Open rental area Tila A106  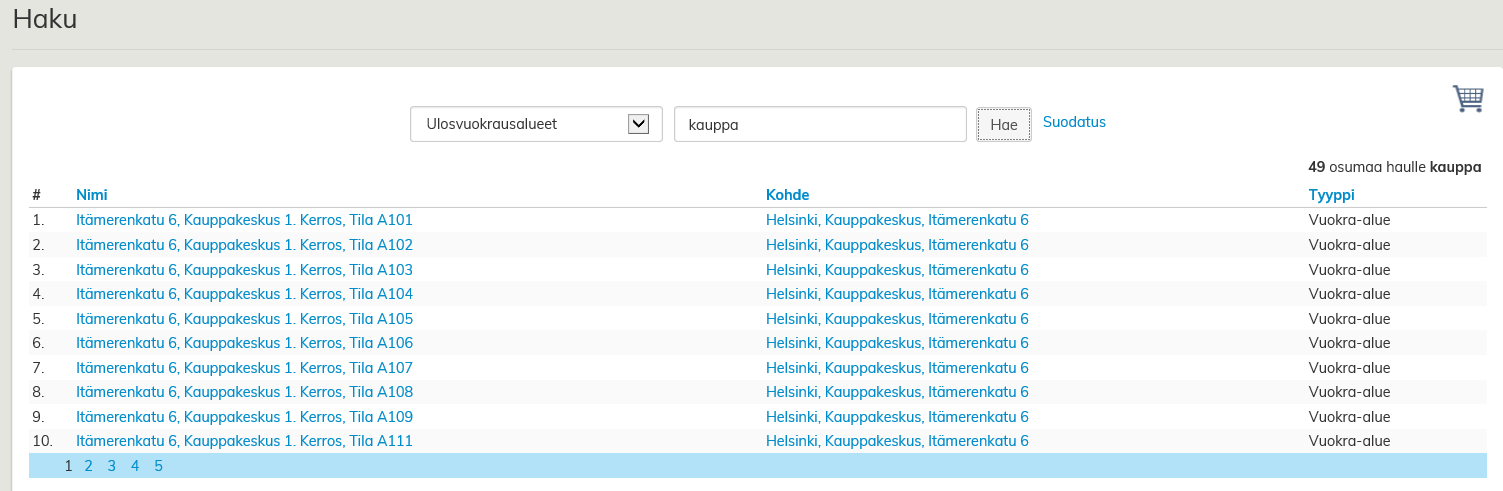(x=244, y=343)
